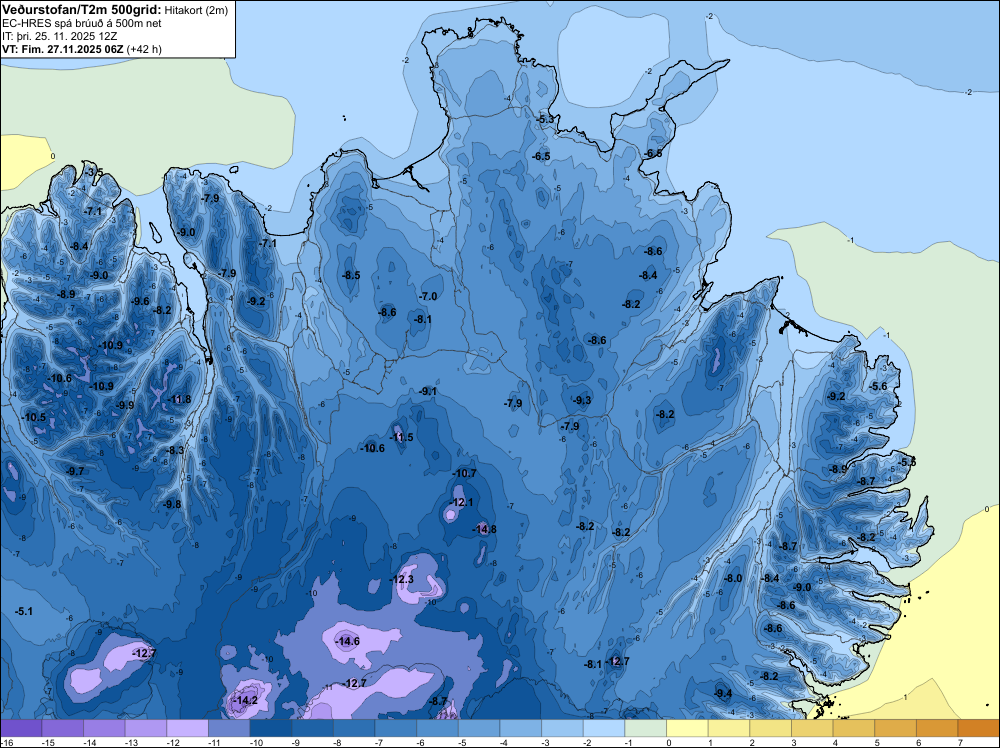Click the "-8.3" temperature label on the map

coord(175,450)
